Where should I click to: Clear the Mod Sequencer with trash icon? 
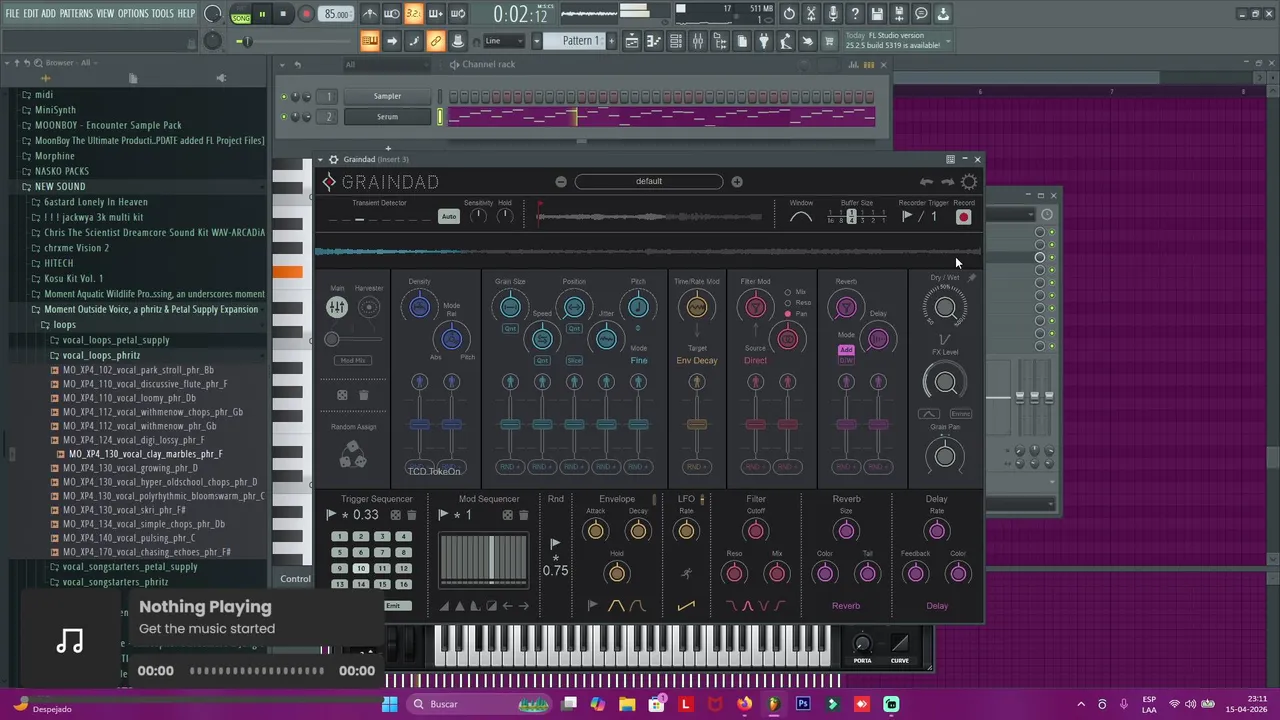point(523,515)
